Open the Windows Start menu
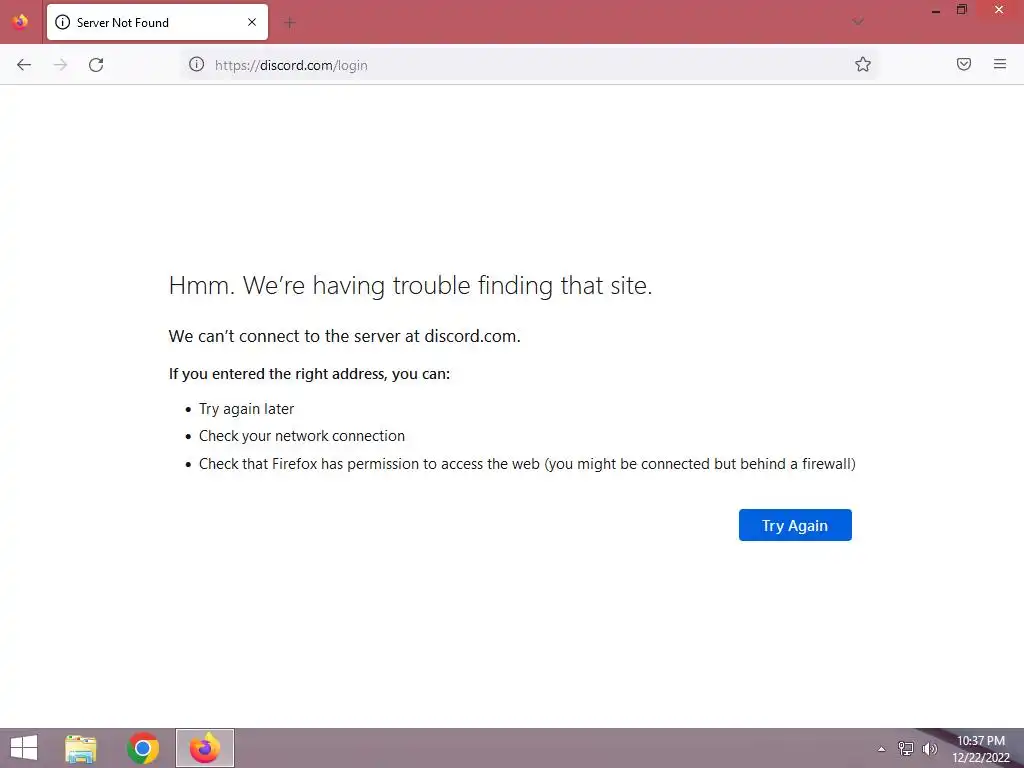Viewport: 1024px width, 768px height. 24,748
